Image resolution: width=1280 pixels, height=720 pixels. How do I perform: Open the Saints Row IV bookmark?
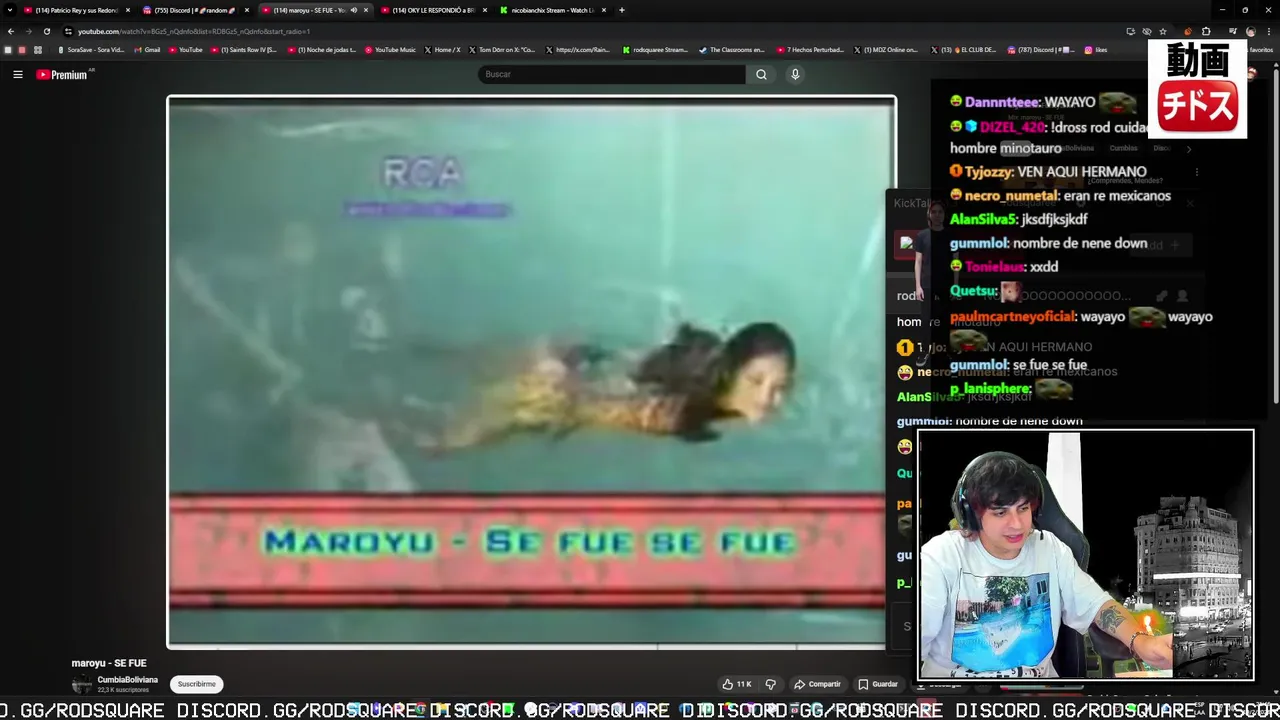[x=243, y=50]
